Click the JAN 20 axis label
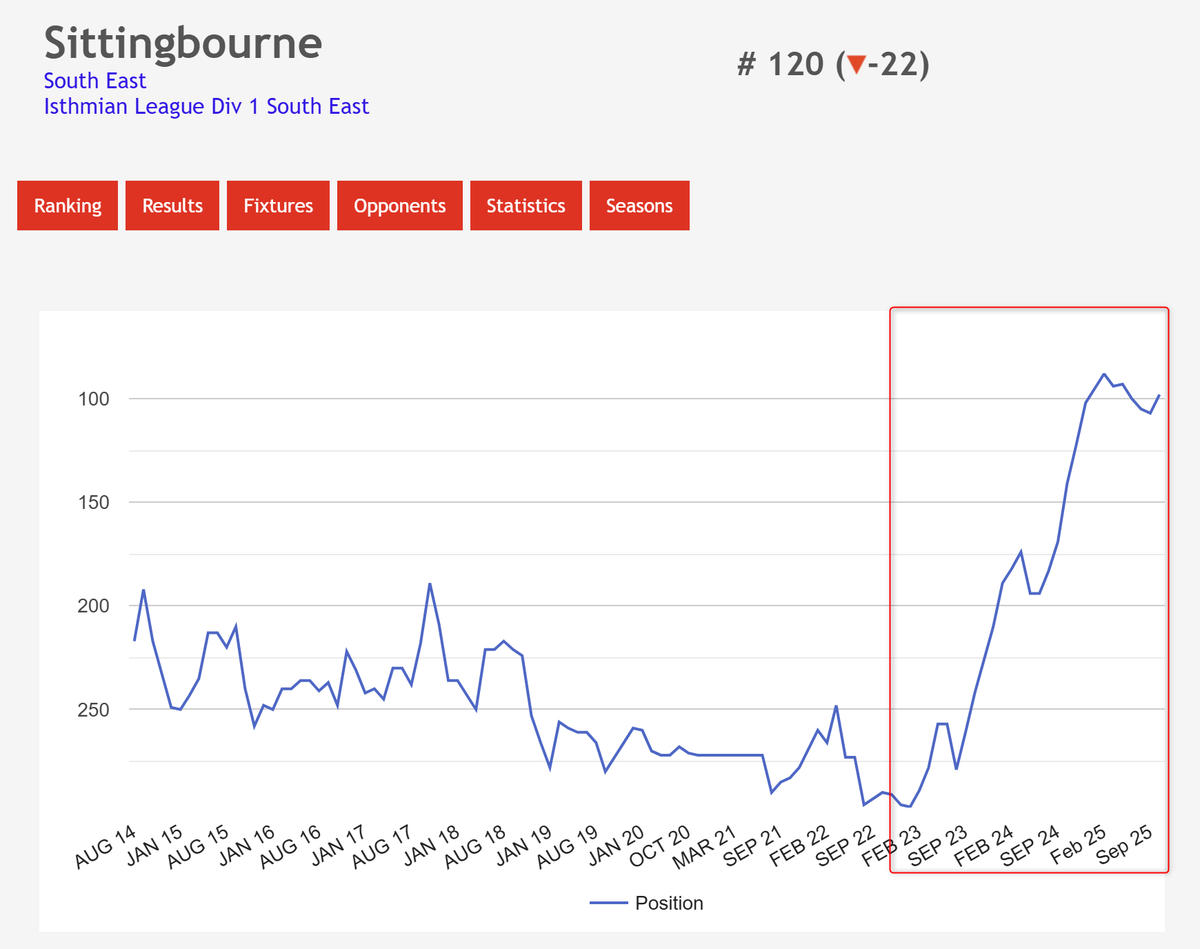The width and height of the screenshot is (1200, 949). pyautogui.click(x=614, y=845)
